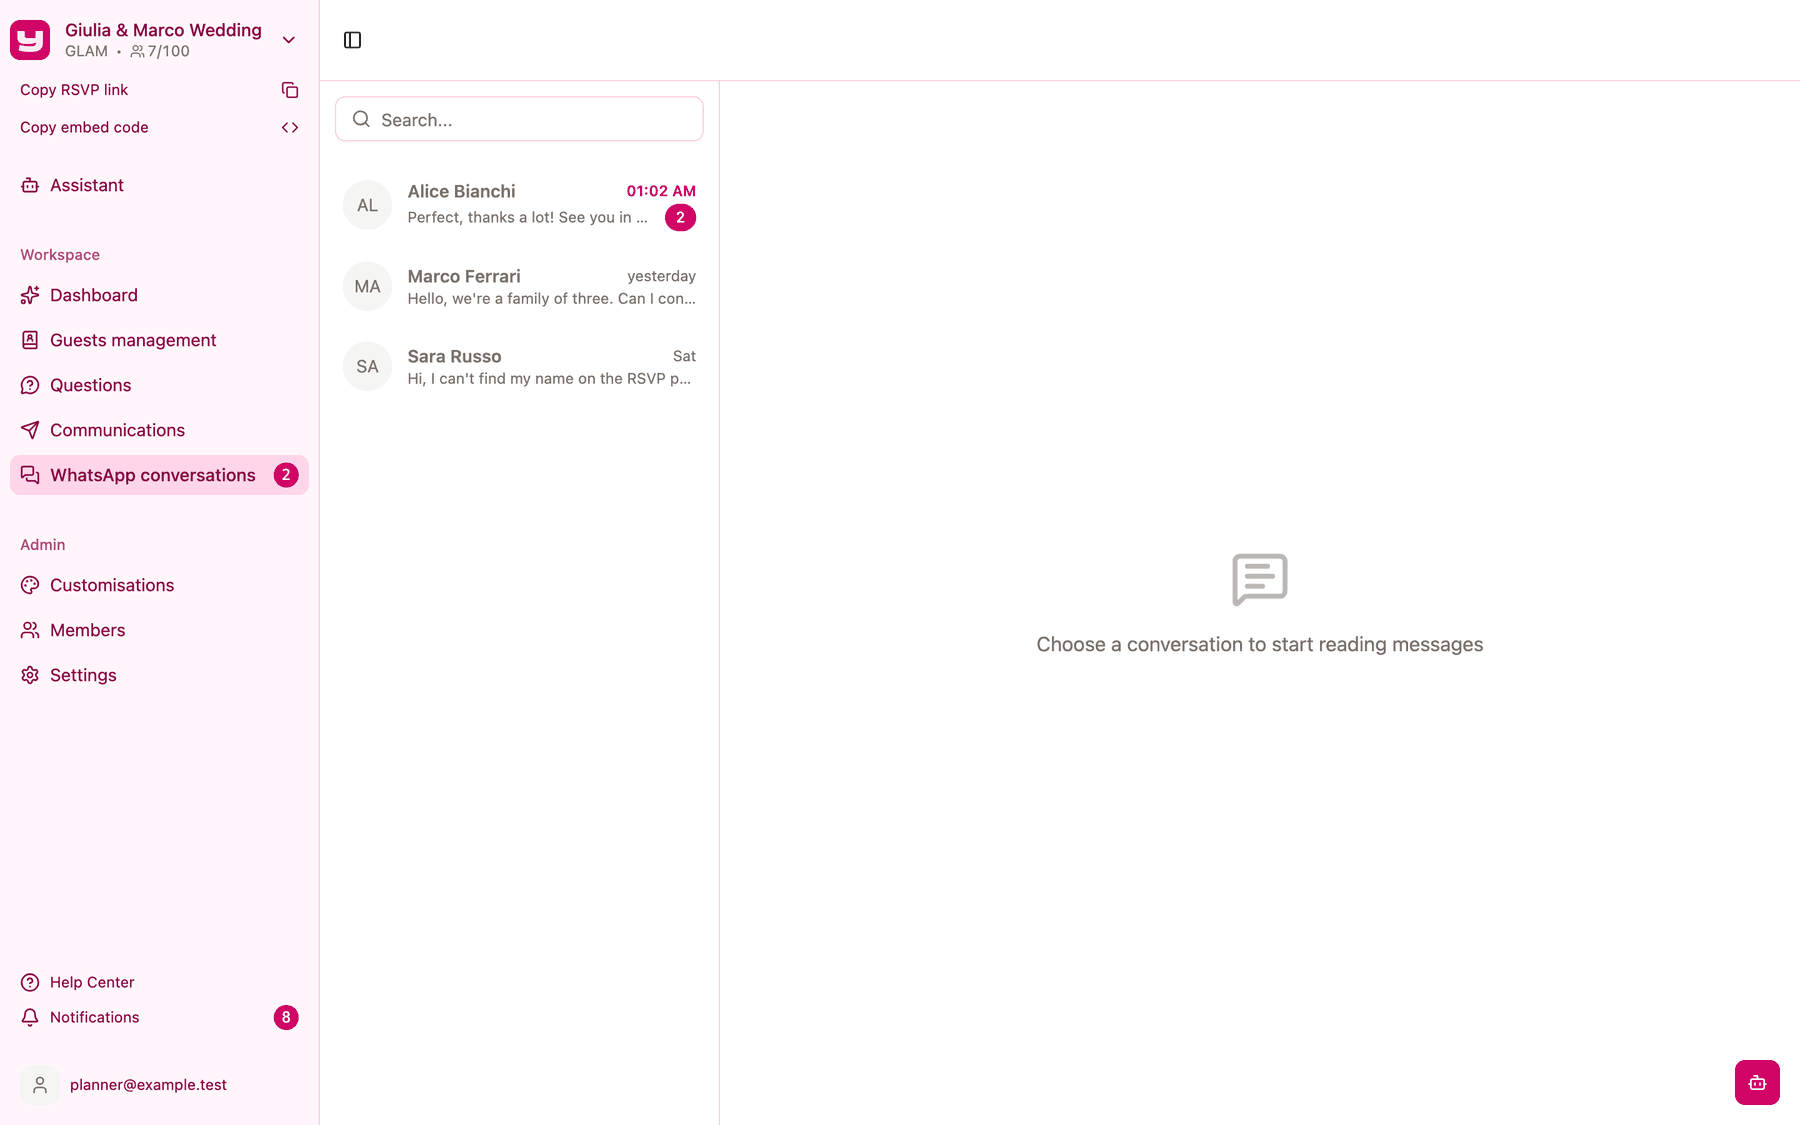Viewport: 1800px width, 1125px height.
Task: Click the pink app logo icon
Action: (30, 40)
